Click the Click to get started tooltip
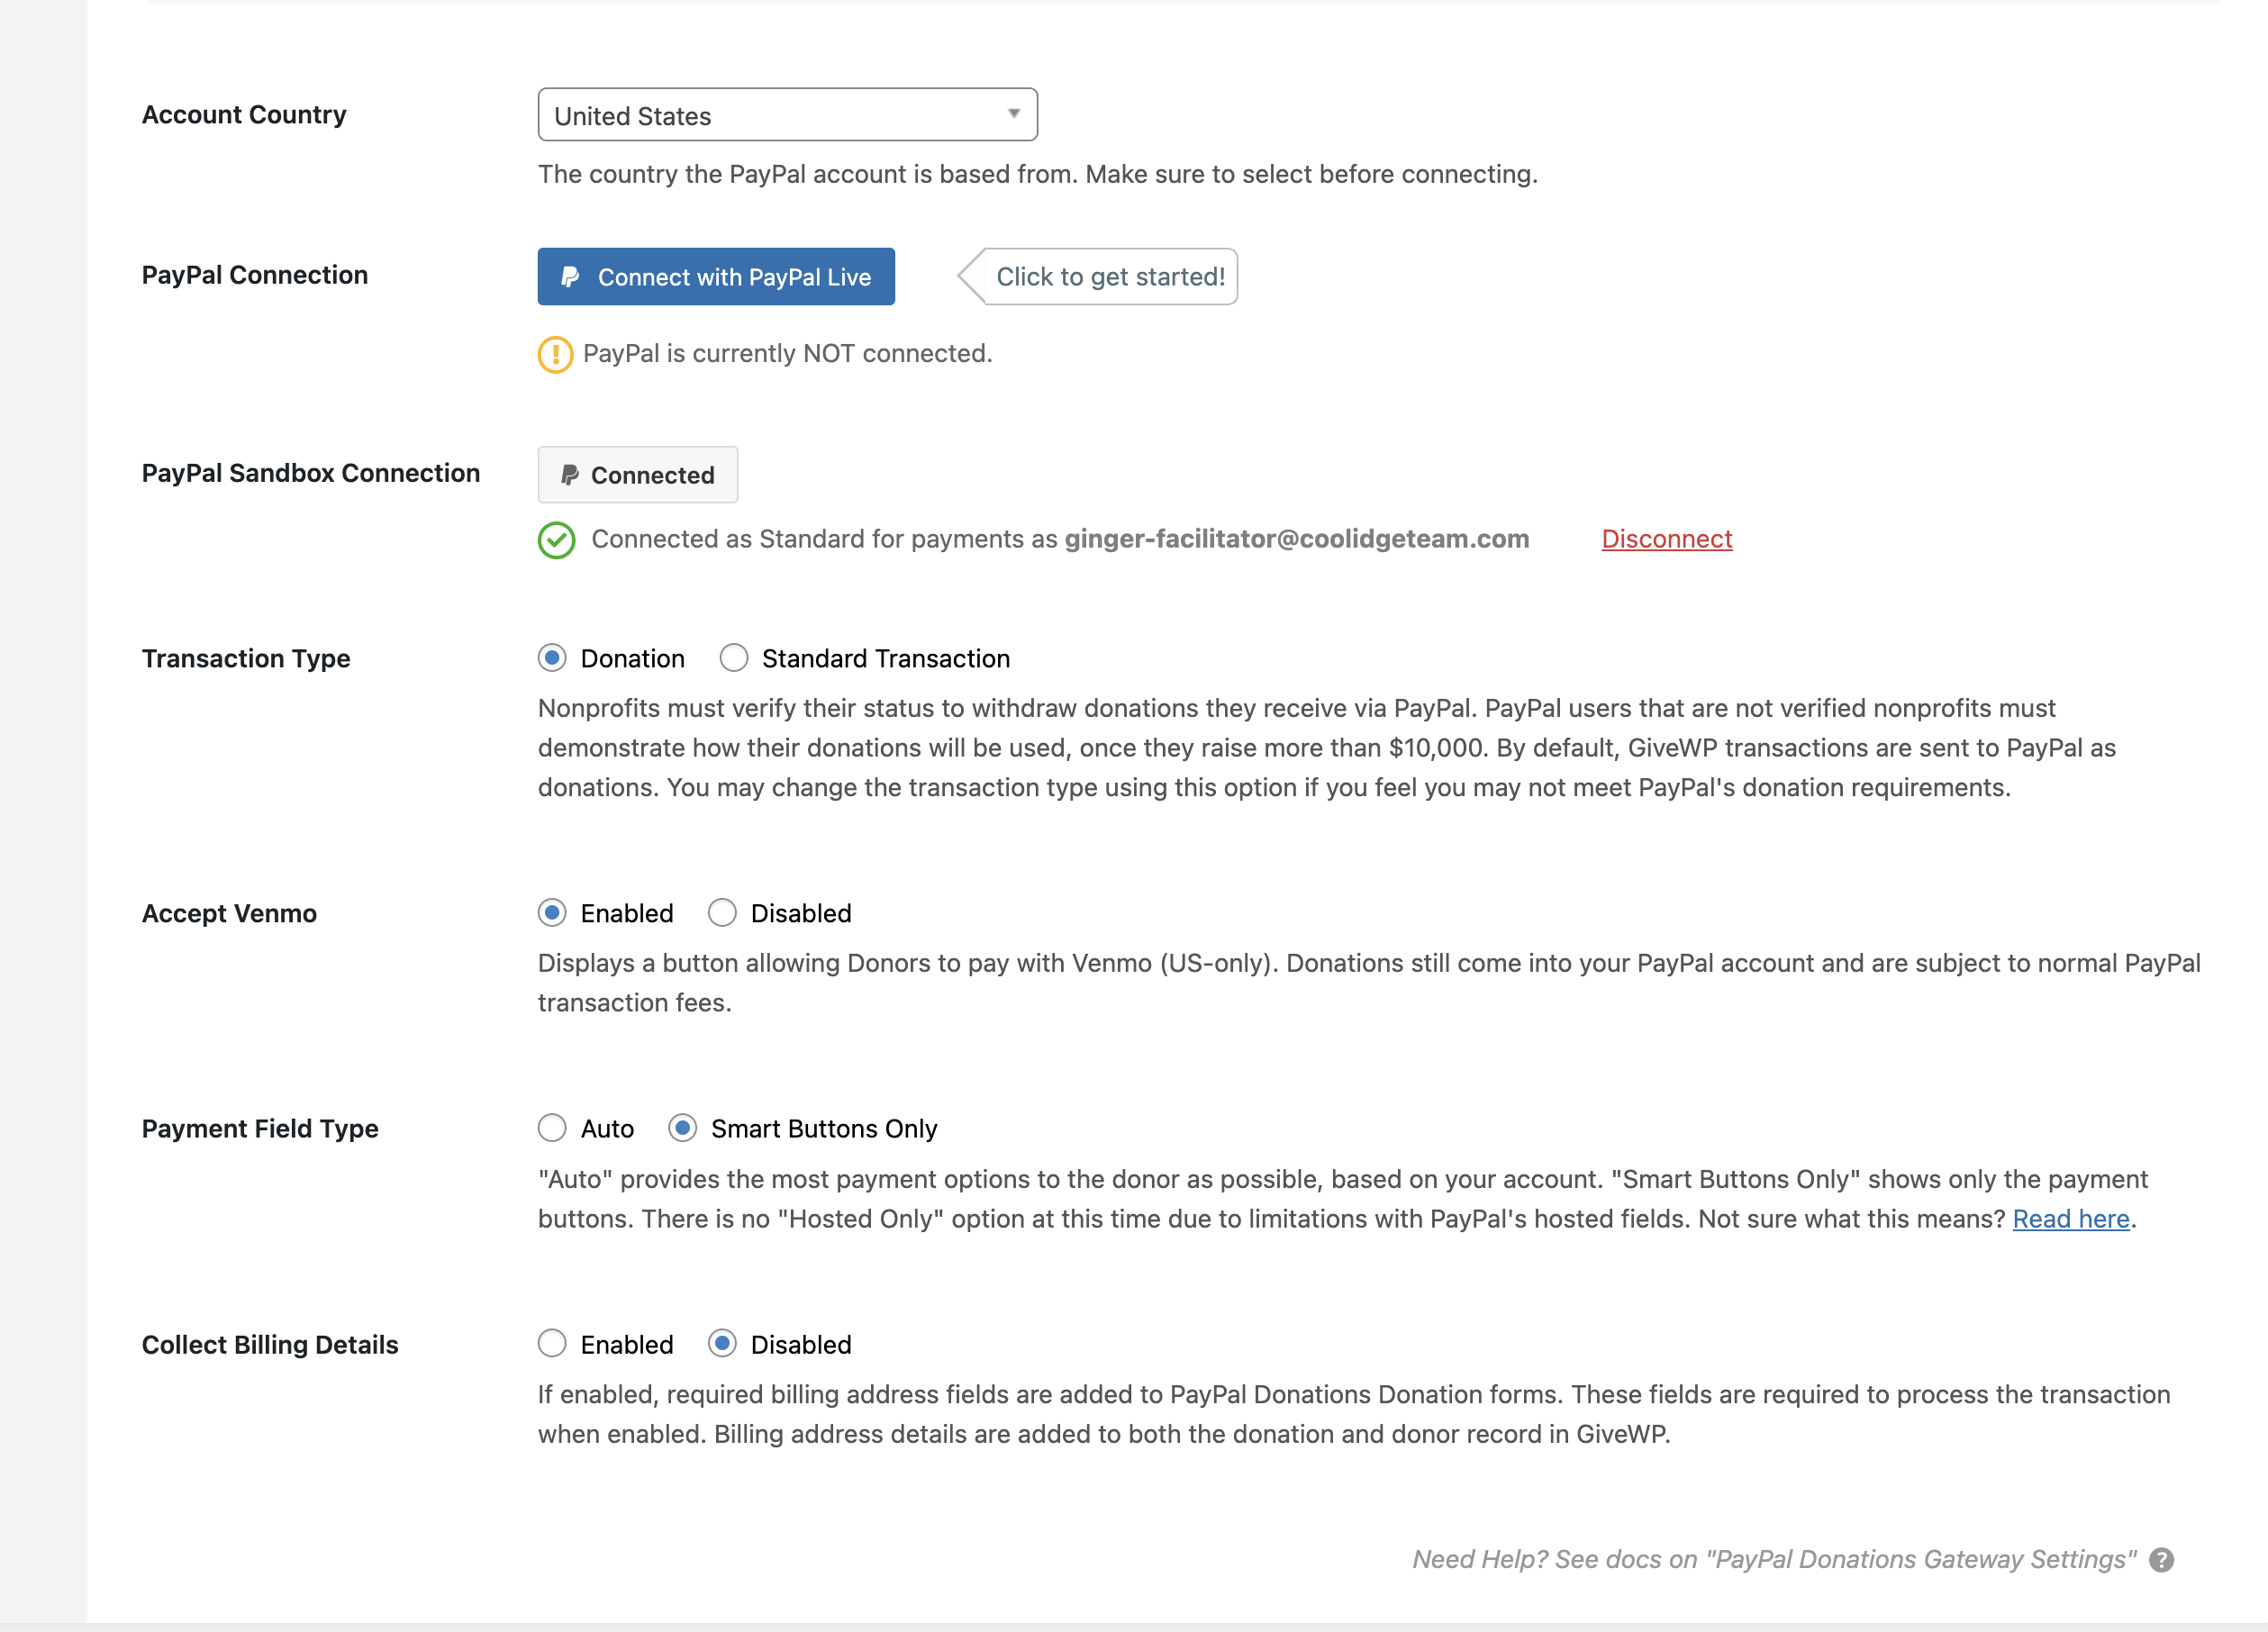Screen dimensions: 2268x1632 coord(1098,277)
